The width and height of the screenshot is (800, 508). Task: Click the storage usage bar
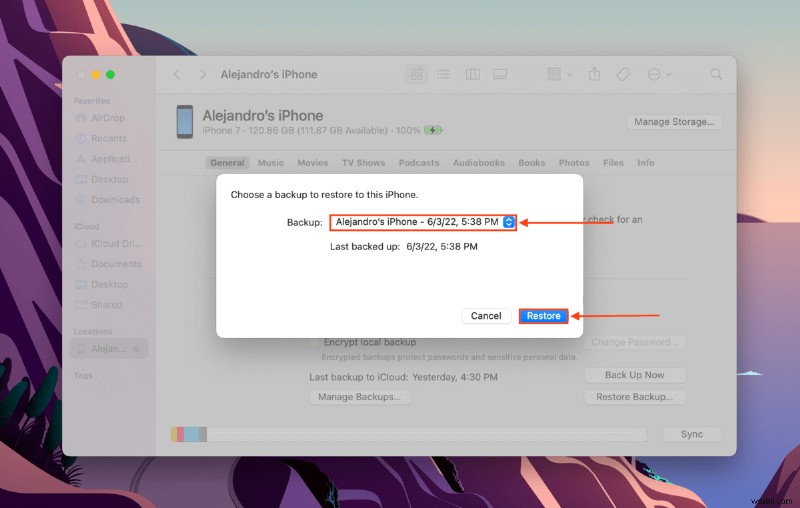coord(409,435)
